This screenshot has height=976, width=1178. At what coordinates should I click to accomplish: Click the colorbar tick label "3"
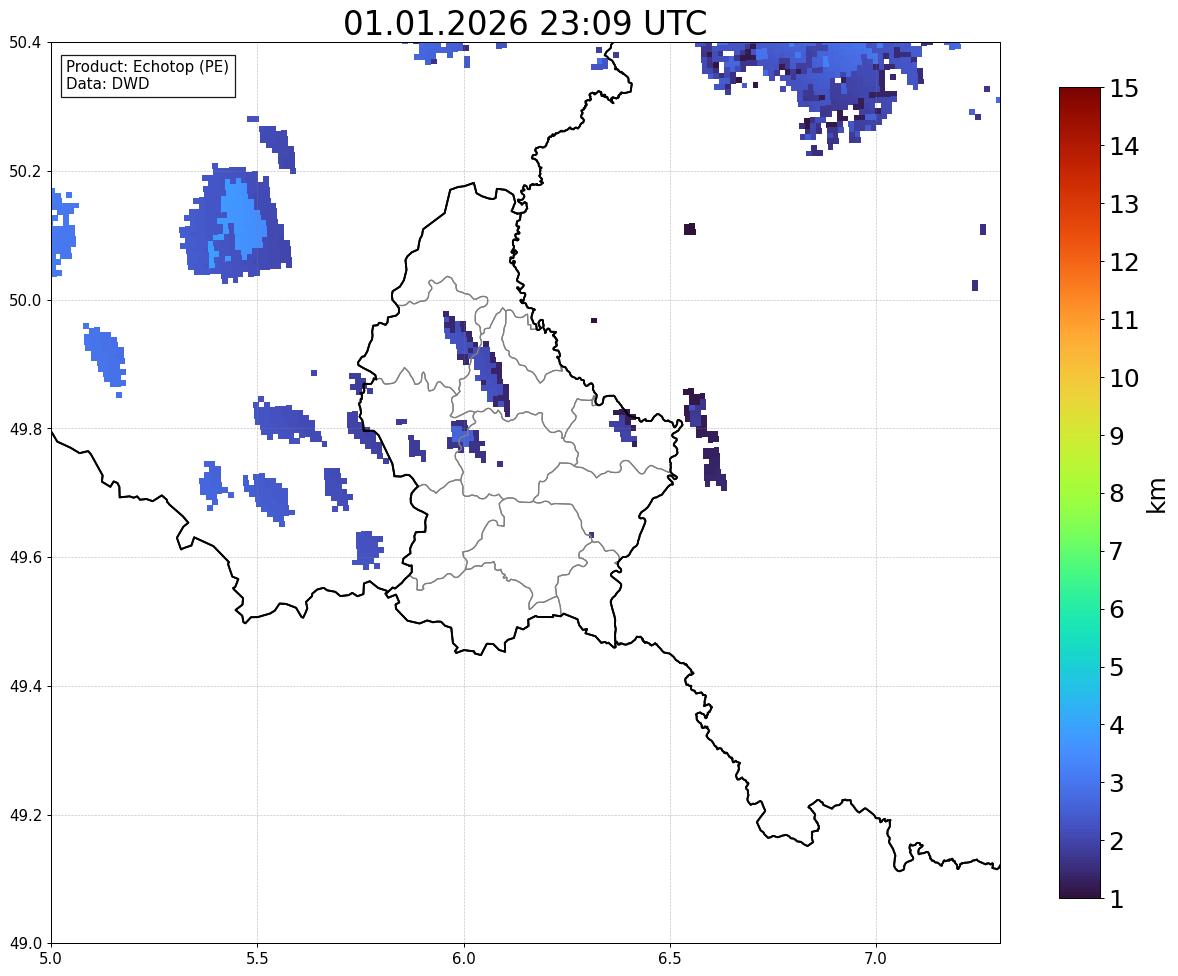(1117, 783)
